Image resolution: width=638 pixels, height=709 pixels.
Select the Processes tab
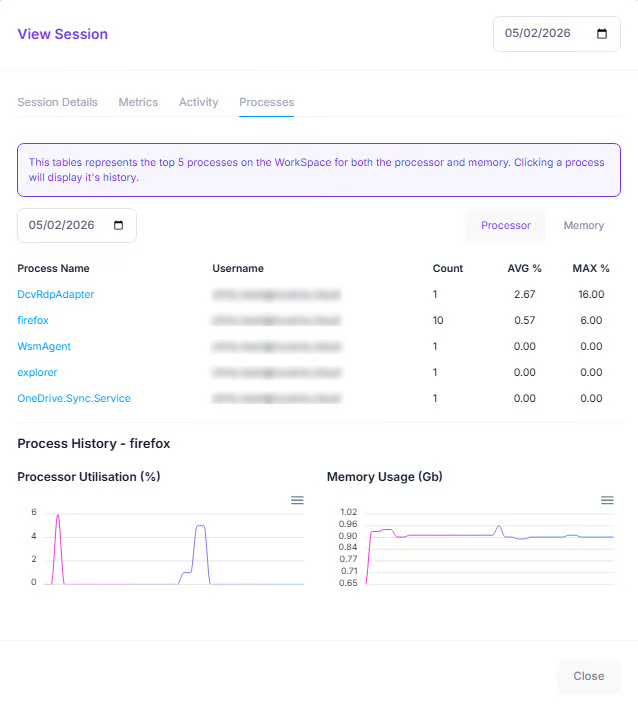pos(266,102)
